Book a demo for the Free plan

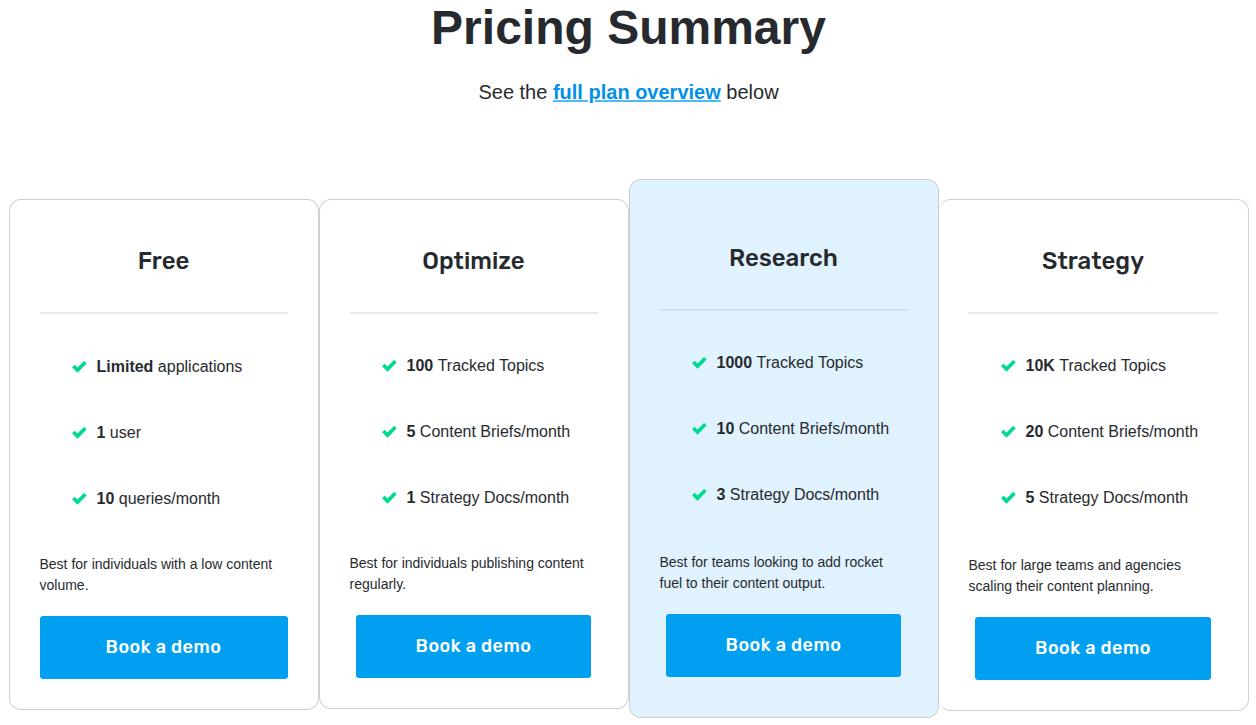(163, 647)
